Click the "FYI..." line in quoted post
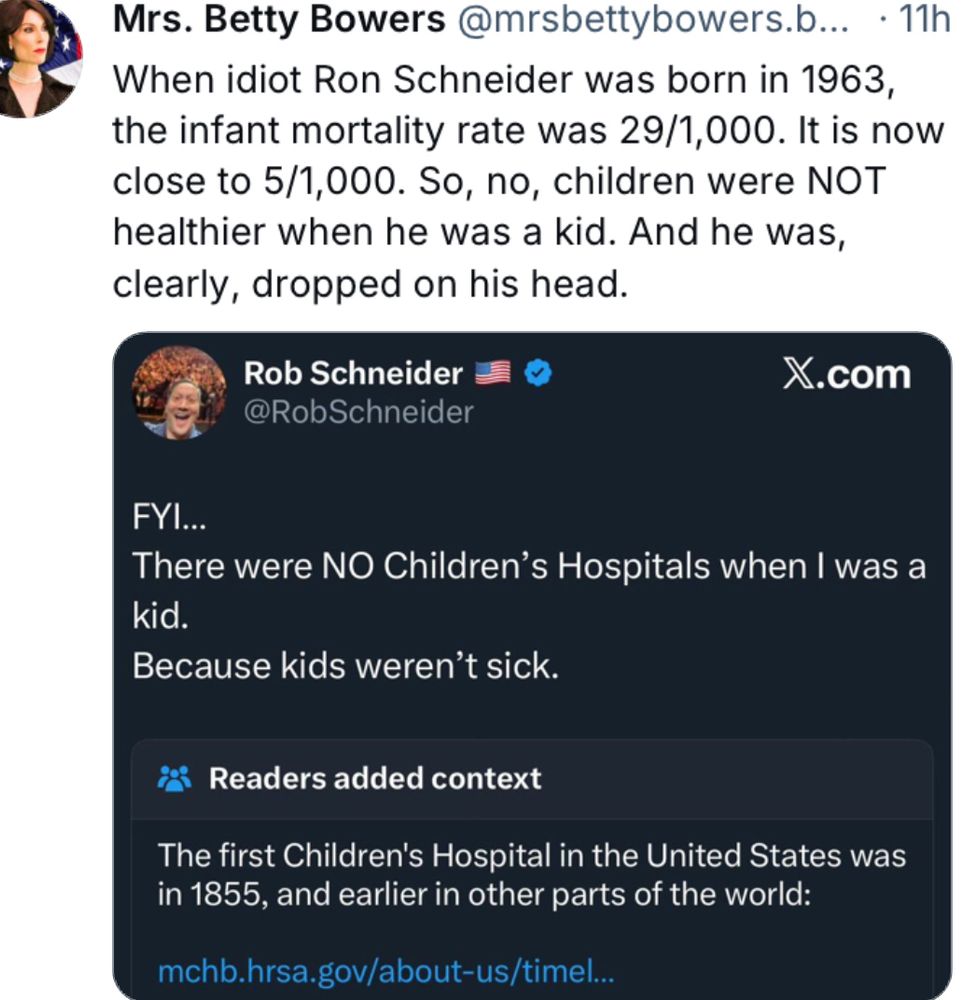Viewport: 964px width, 1000px height. [x=168, y=517]
